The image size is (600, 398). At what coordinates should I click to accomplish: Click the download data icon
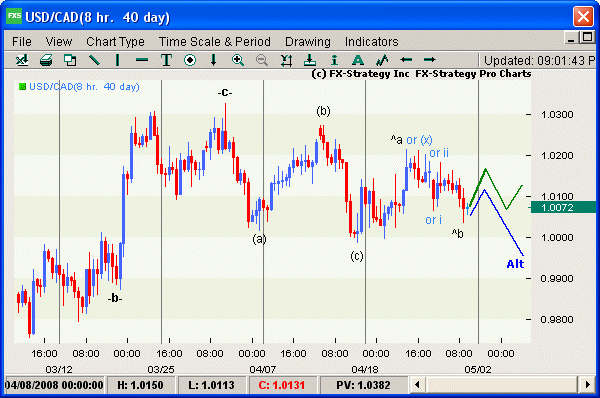coord(310,60)
